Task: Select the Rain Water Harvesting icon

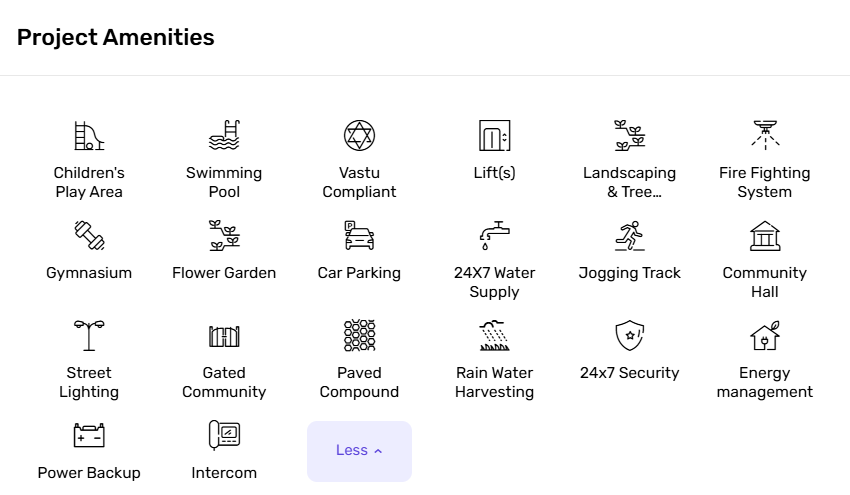Action: coord(494,336)
